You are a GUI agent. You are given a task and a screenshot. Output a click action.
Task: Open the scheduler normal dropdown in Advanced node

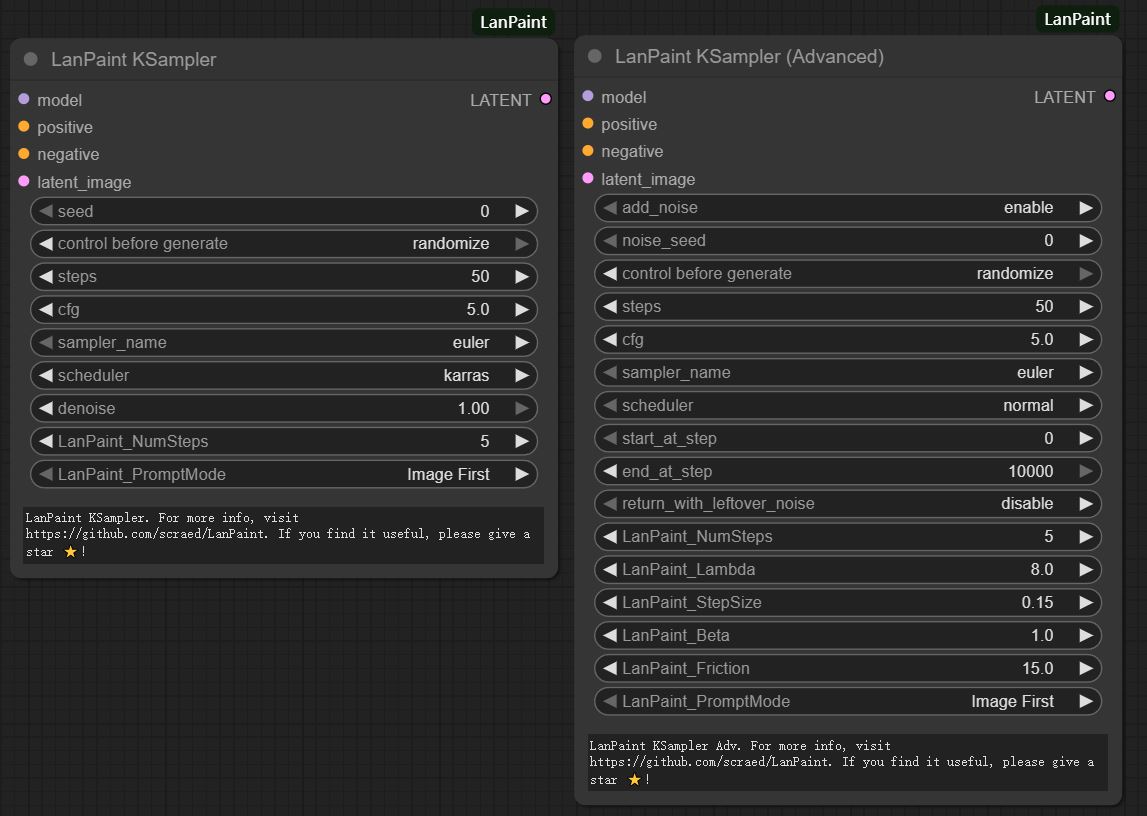tap(847, 405)
